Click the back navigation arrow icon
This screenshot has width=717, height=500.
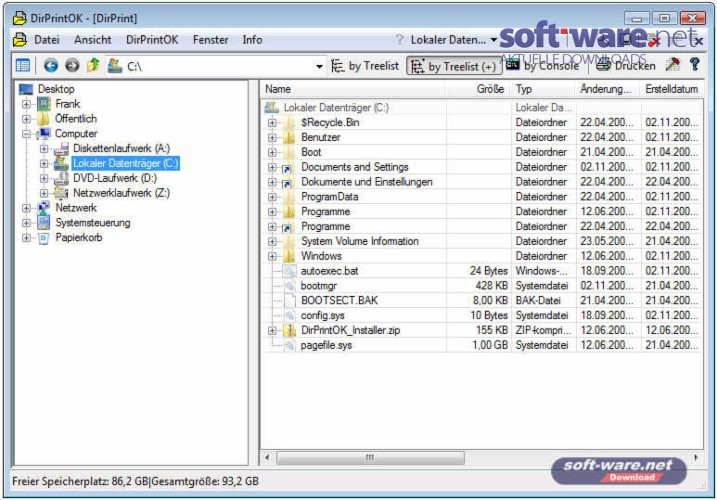point(50,65)
